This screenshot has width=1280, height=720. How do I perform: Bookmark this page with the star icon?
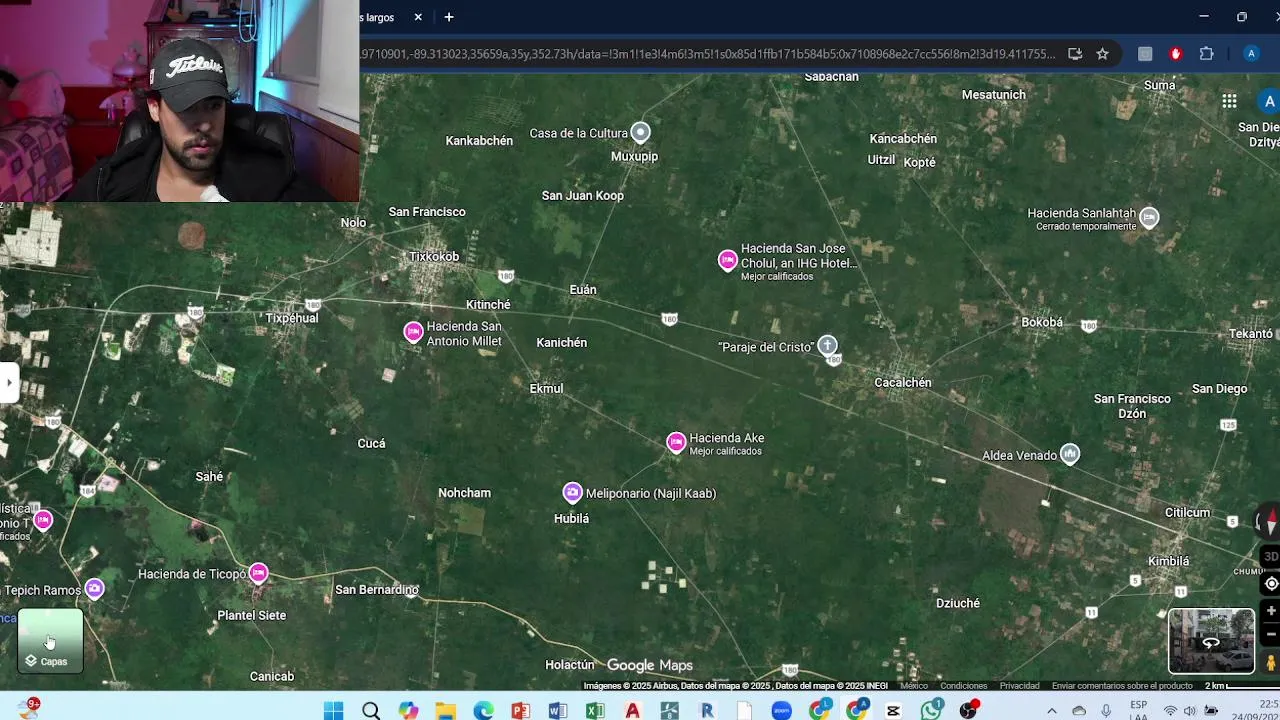pos(1102,54)
